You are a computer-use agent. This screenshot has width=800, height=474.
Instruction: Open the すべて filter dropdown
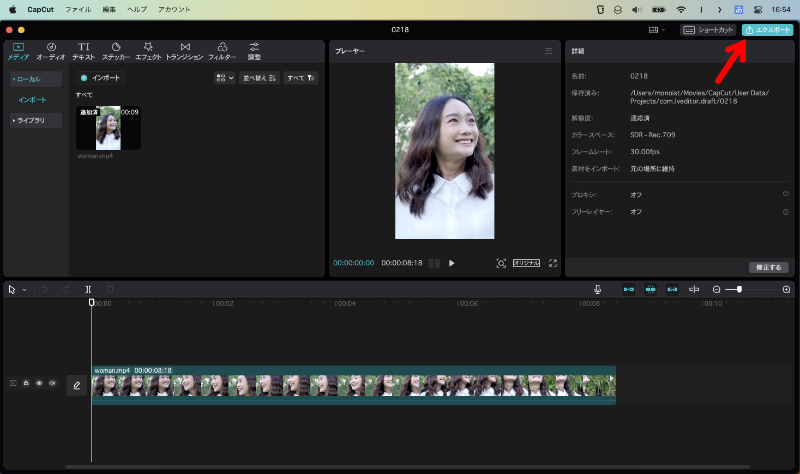pos(301,78)
